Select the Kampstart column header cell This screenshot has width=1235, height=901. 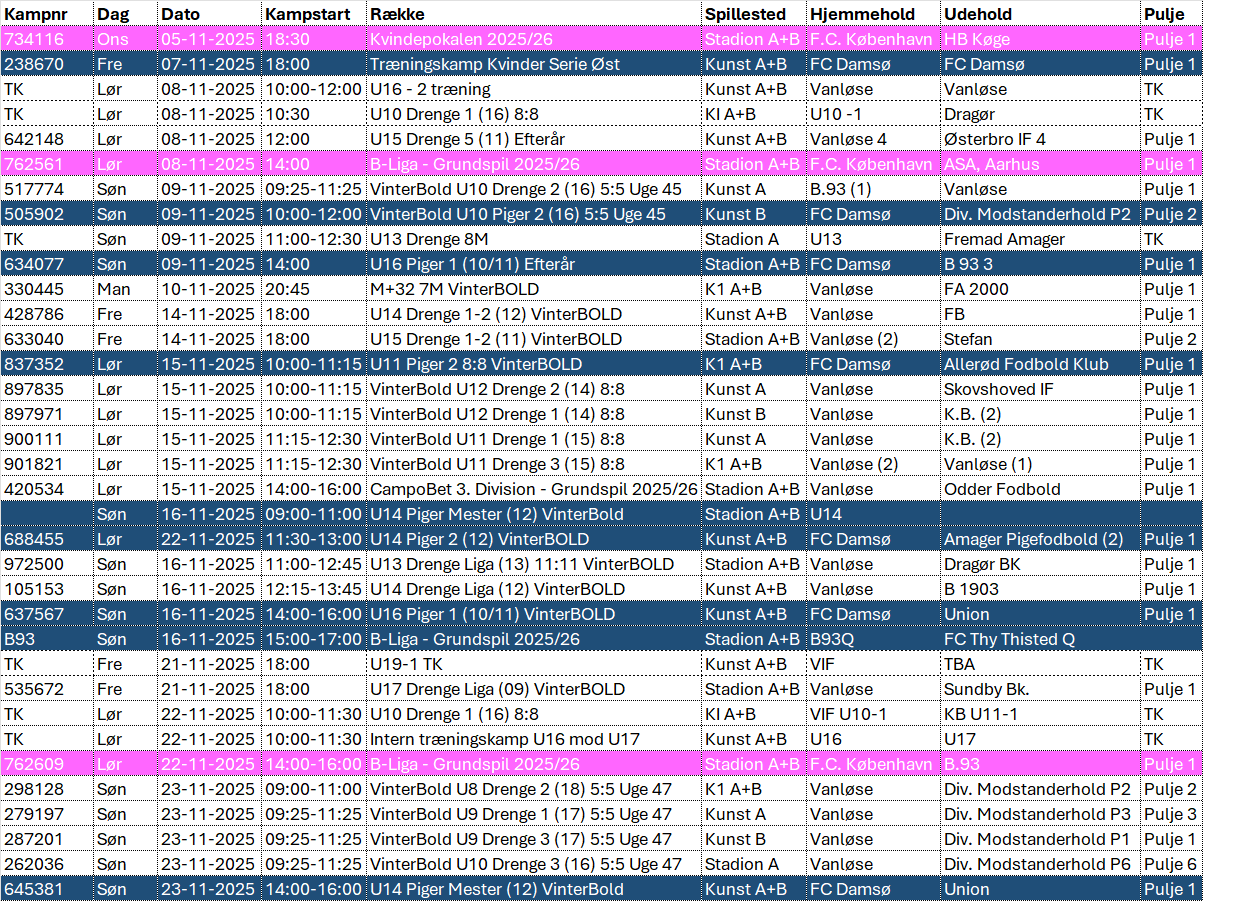[307, 14]
